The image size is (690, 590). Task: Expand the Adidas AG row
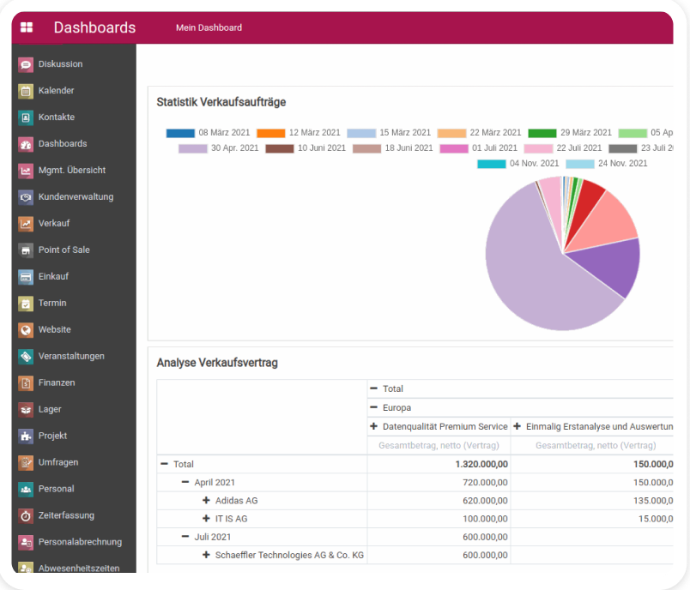pos(206,500)
